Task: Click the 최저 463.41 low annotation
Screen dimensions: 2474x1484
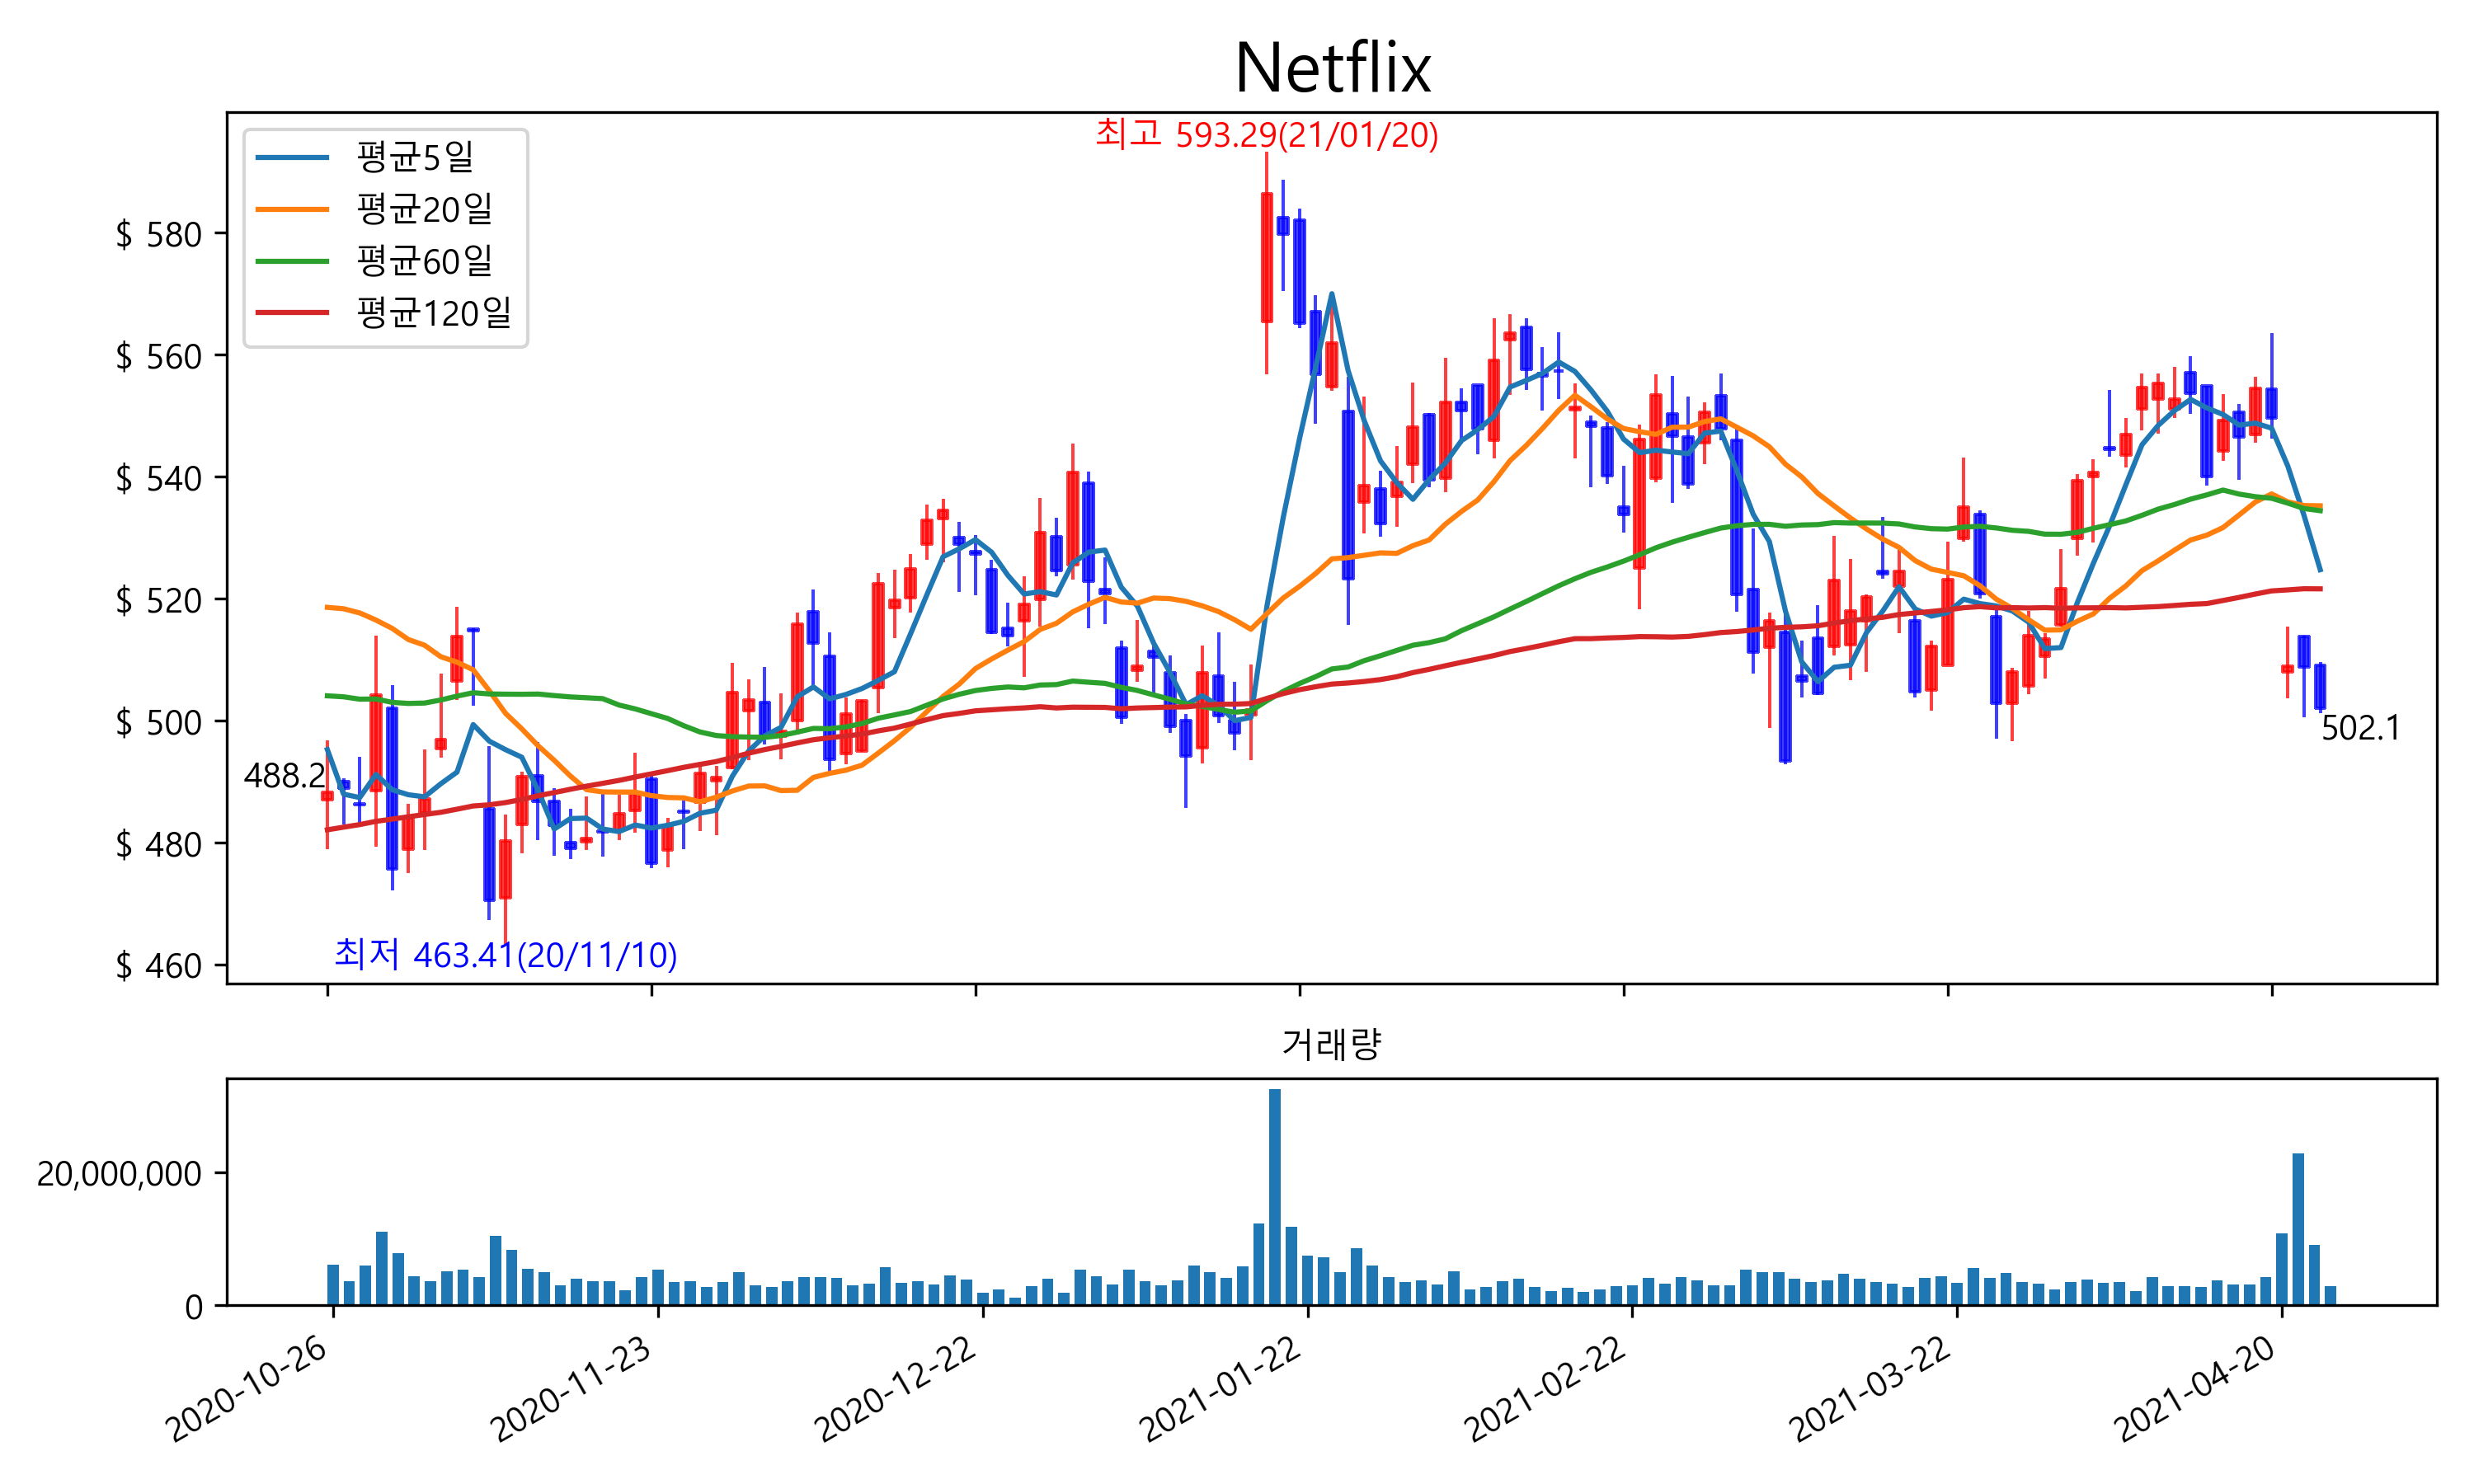Action: tap(505, 955)
